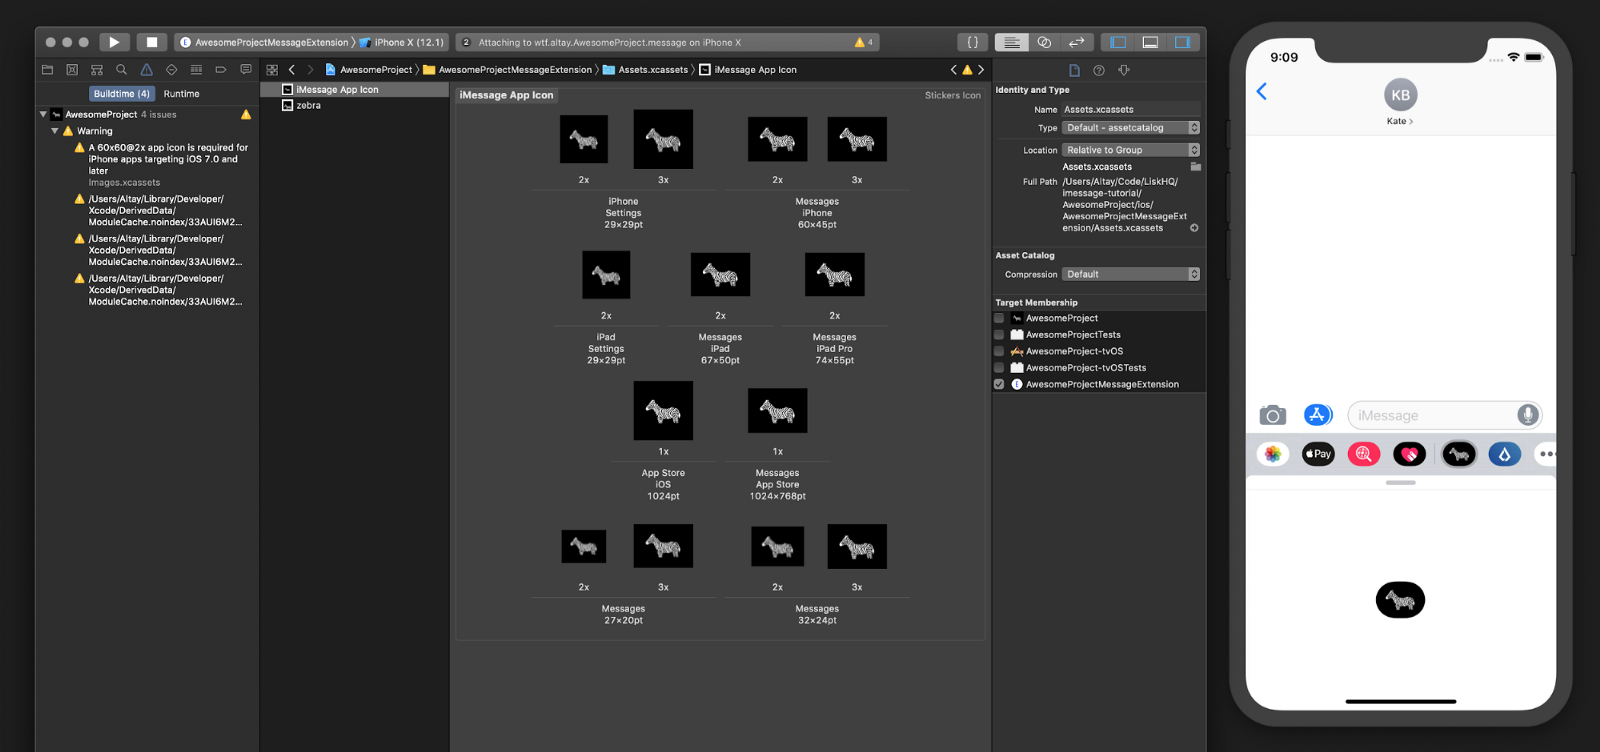This screenshot has width=1600, height=752.
Task: Toggle the Navigator panel visibility
Action: (1118, 42)
